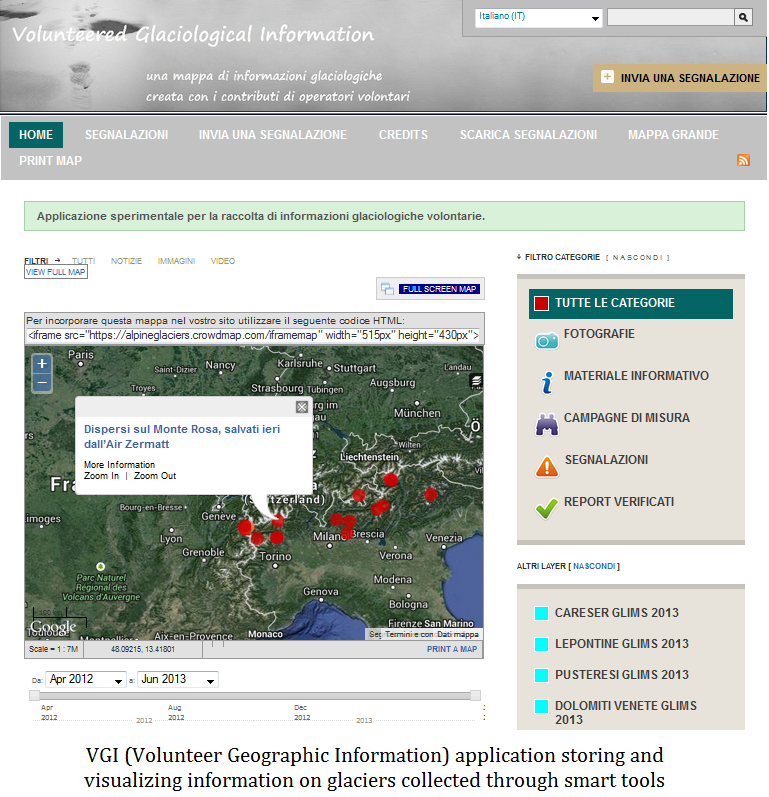
Task: Open the Credits tab
Action: 403,135
